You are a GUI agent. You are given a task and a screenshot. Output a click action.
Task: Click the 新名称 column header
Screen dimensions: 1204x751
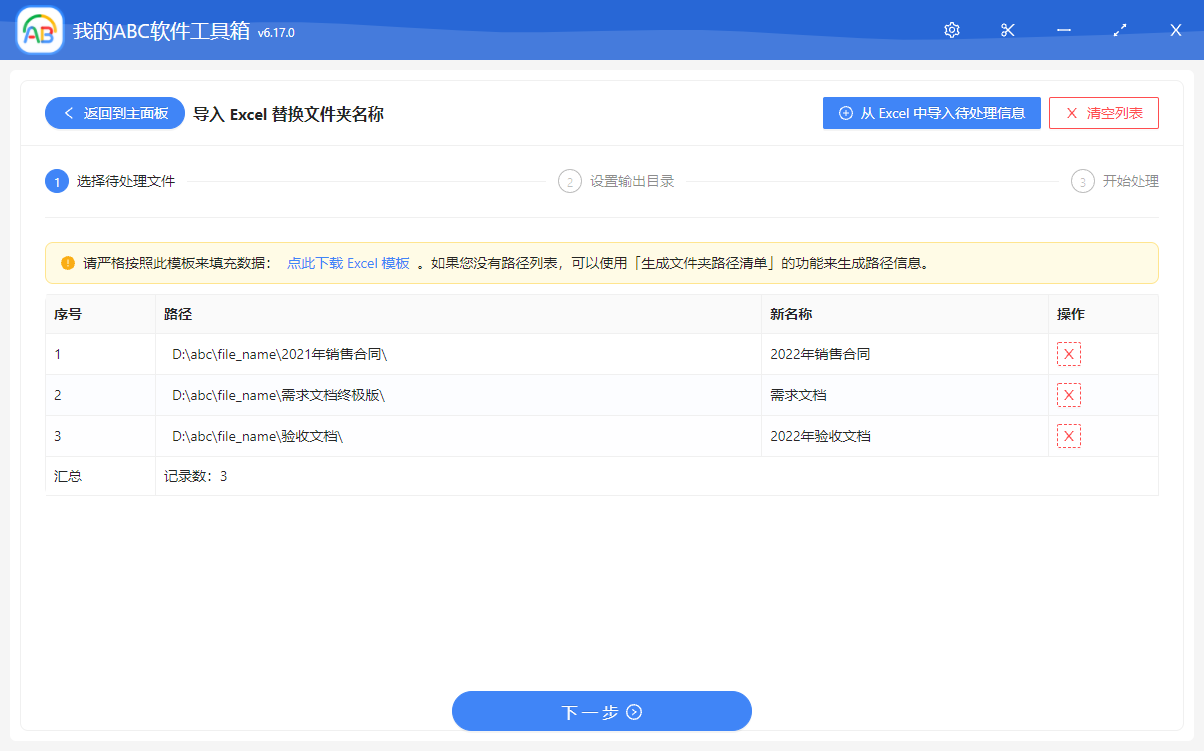(791, 314)
